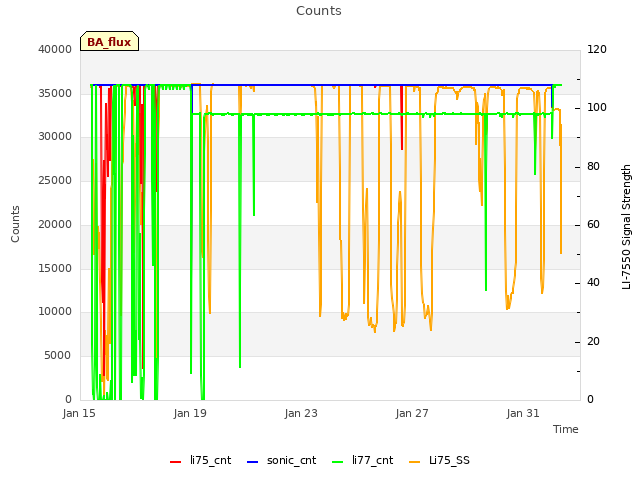The height and width of the screenshot is (480, 640).
Task: Click the orange Li75_SS legend swatch
Action: (x=414, y=462)
